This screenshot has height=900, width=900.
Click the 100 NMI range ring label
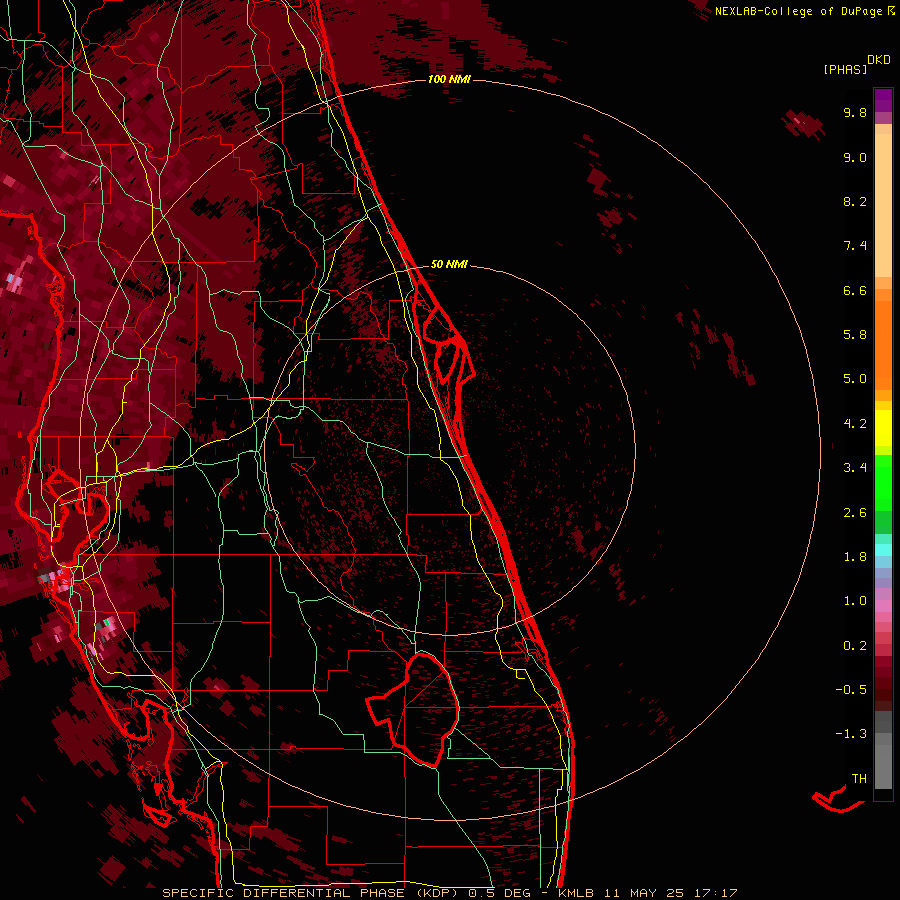tap(449, 79)
